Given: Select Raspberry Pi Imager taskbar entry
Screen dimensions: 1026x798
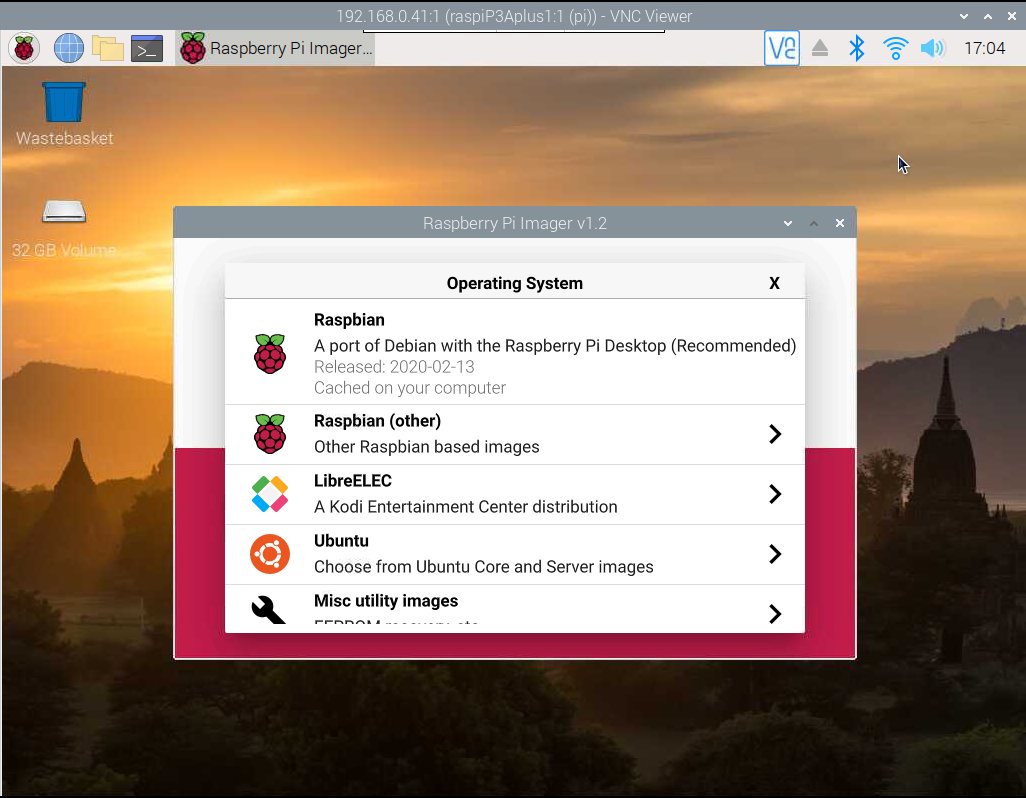Looking at the screenshot, I should pyautogui.click(x=275, y=48).
